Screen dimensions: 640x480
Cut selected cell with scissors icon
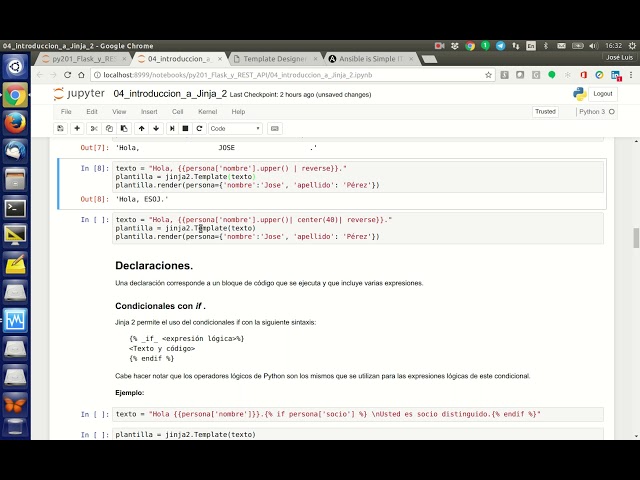pyautogui.click(x=94, y=129)
